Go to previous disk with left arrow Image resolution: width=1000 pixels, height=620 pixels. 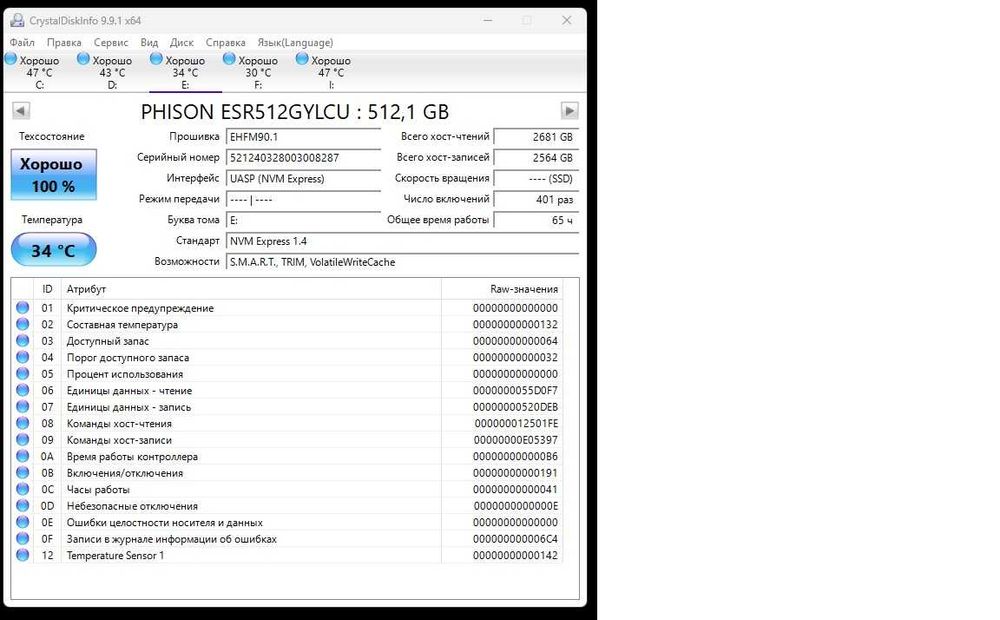[21, 111]
